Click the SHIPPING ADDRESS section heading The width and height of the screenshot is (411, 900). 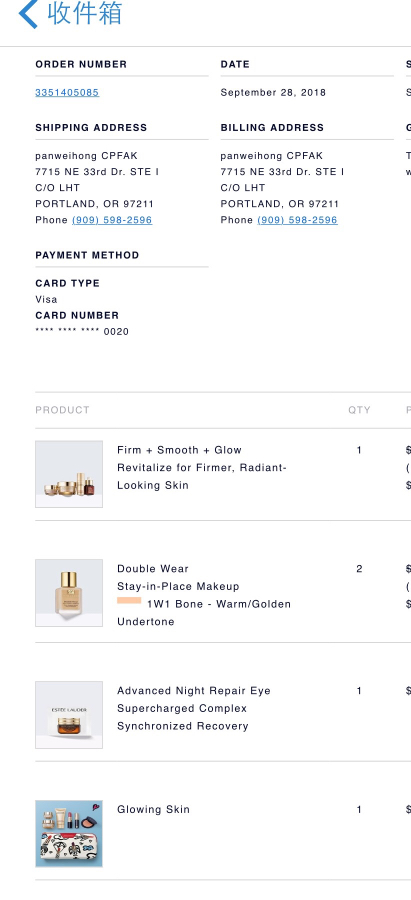[91, 127]
